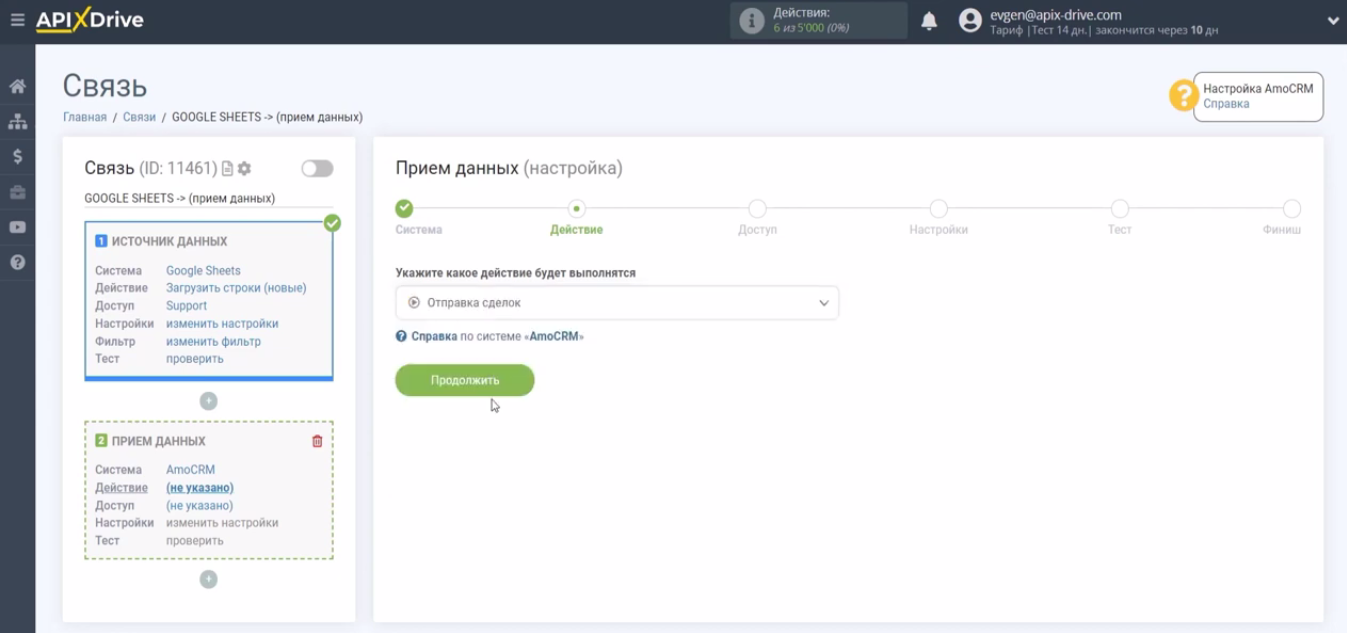
Task: Click Загрузить строки (новые) link
Action: pyautogui.click(x=236, y=288)
